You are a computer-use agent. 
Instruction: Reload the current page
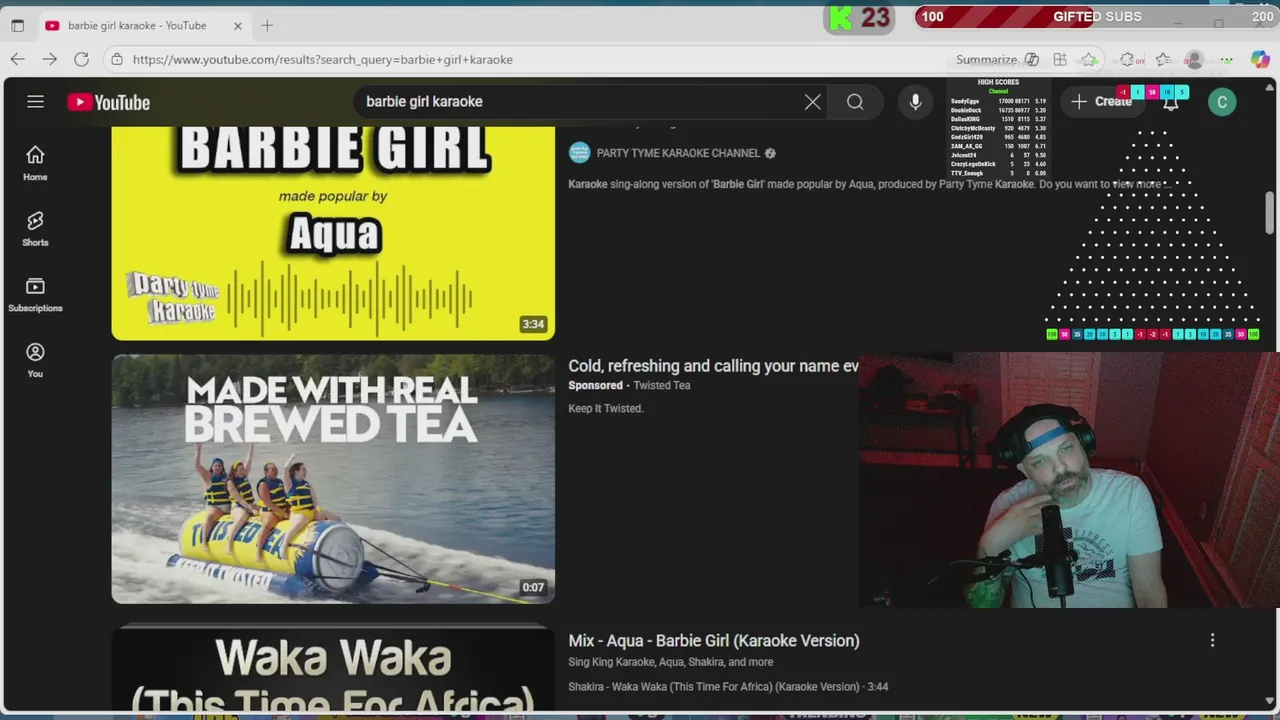81,59
